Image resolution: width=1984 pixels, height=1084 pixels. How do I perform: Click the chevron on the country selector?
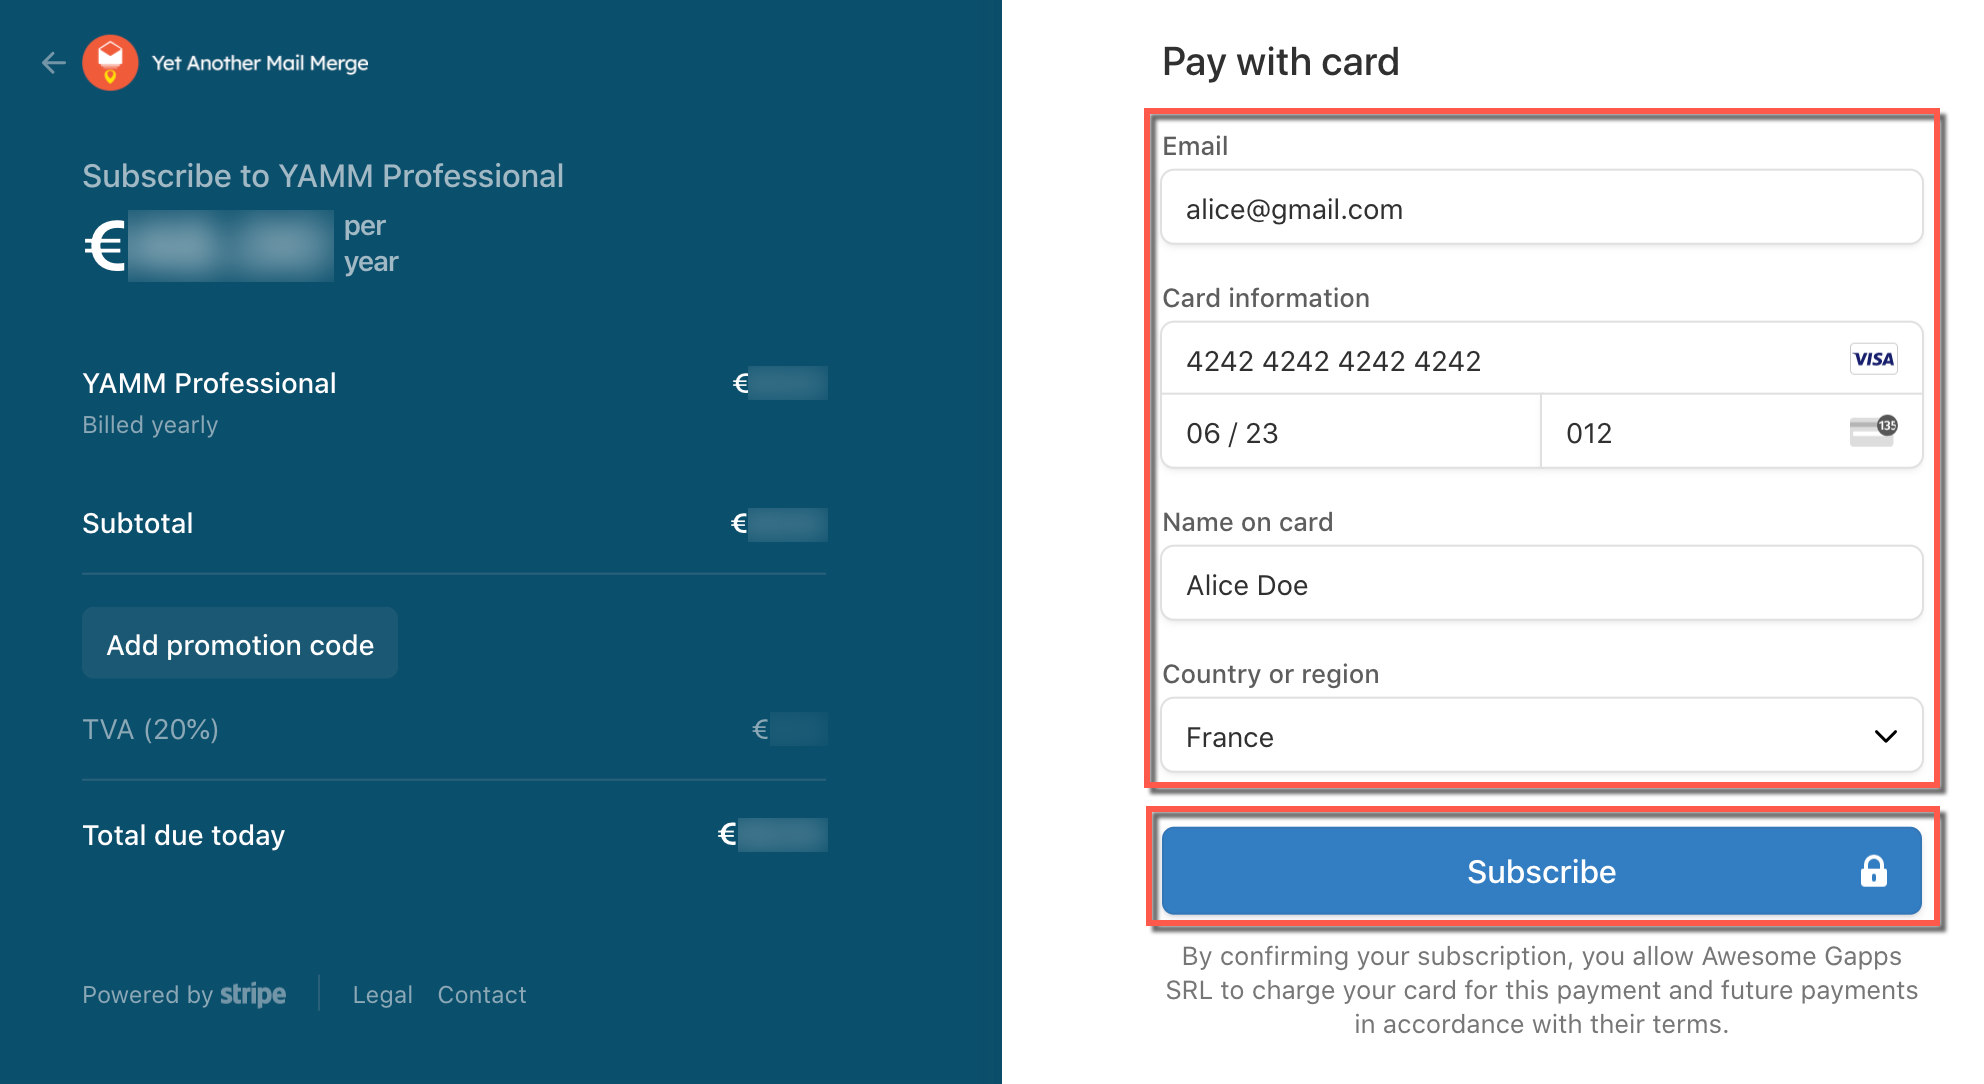[1884, 737]
